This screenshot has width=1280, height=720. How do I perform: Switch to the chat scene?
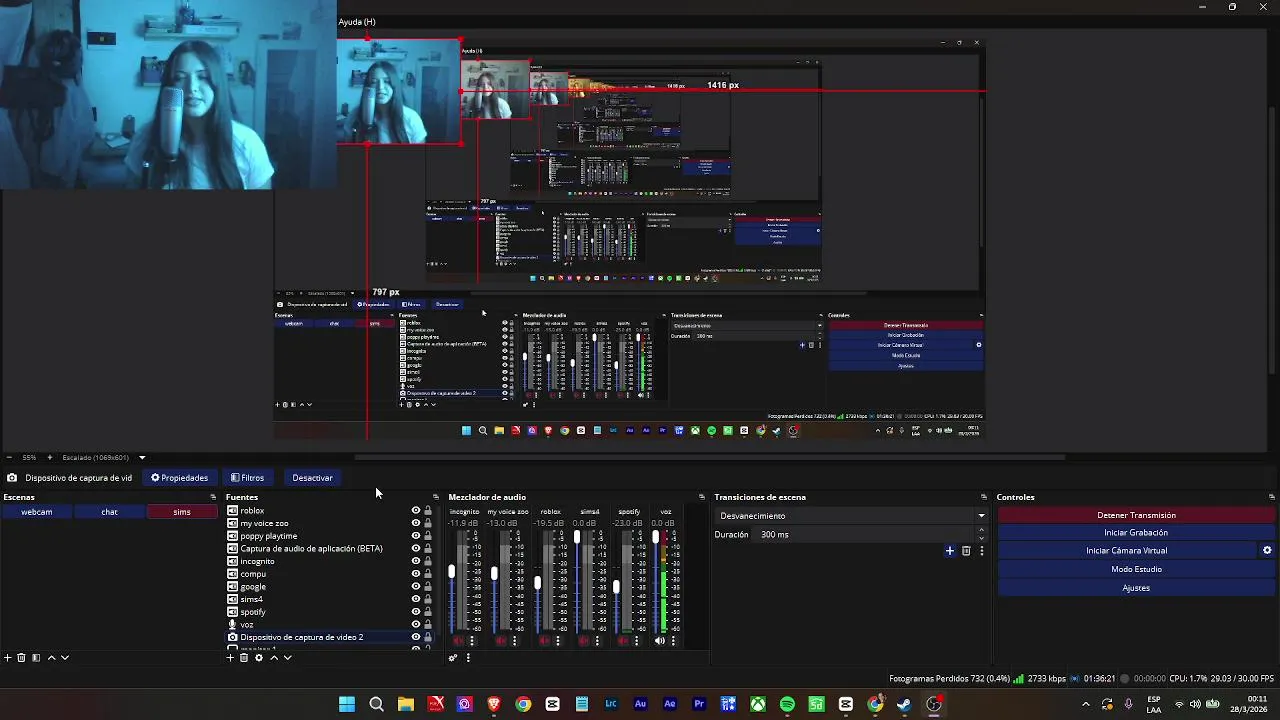click(x=109, y=512)
